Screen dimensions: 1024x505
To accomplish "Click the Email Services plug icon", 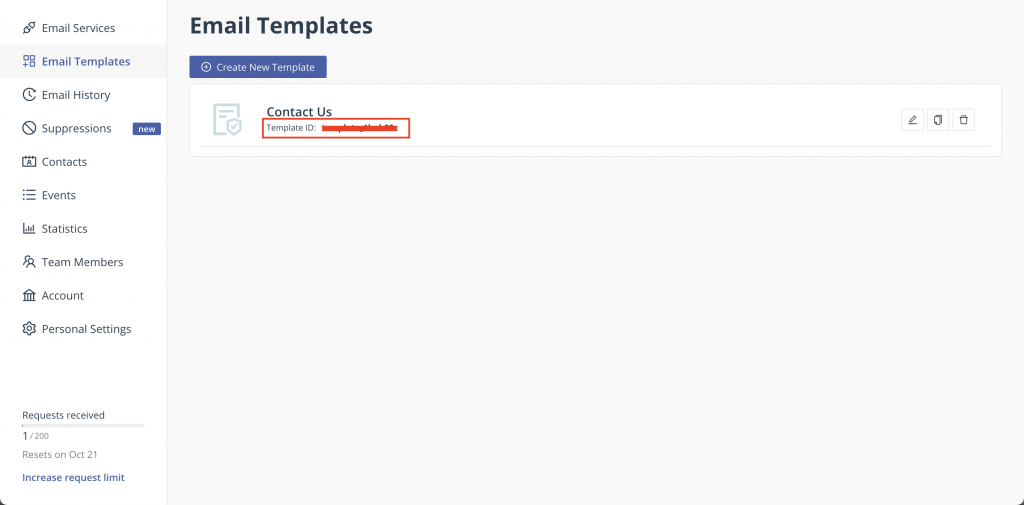I will pos(29,28).
